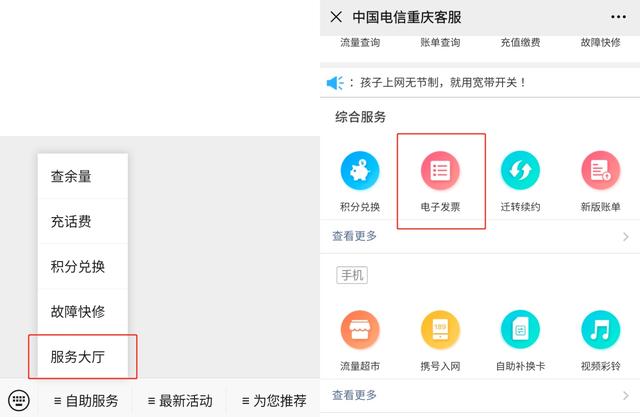Select 故障快修 in the popup menu
The width and height of the screenshot is (640, 417).
point(83,311)
